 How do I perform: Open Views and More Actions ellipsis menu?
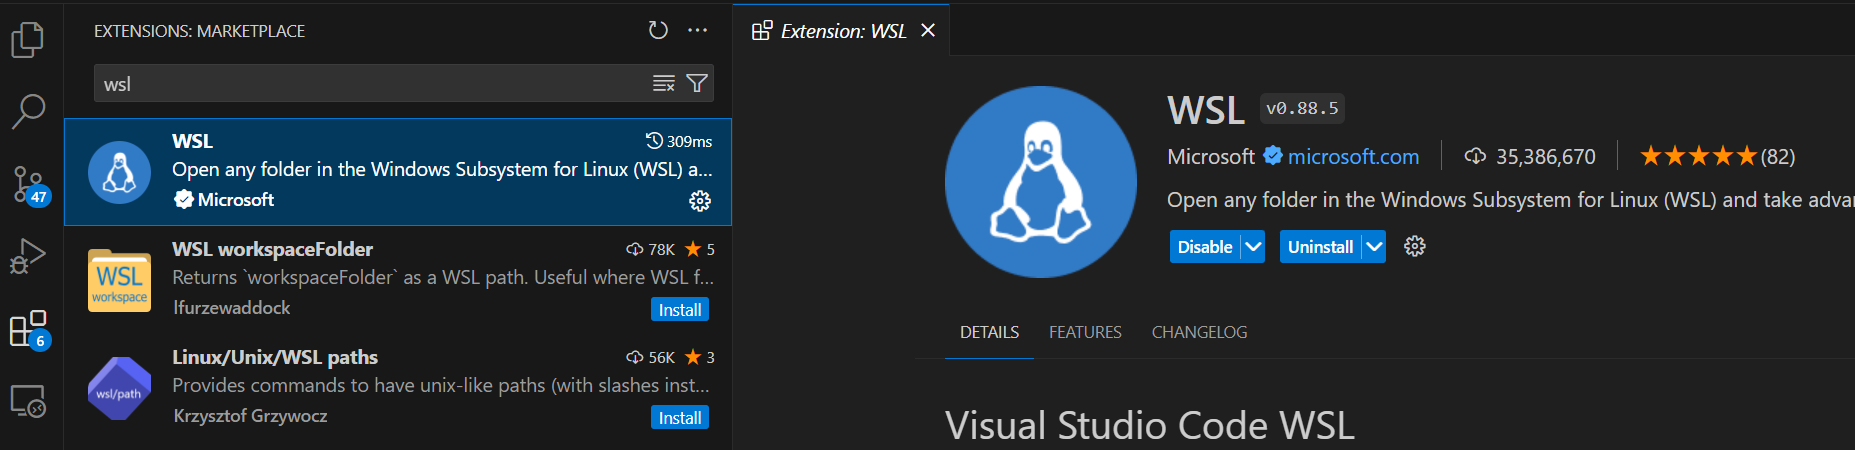698,30
